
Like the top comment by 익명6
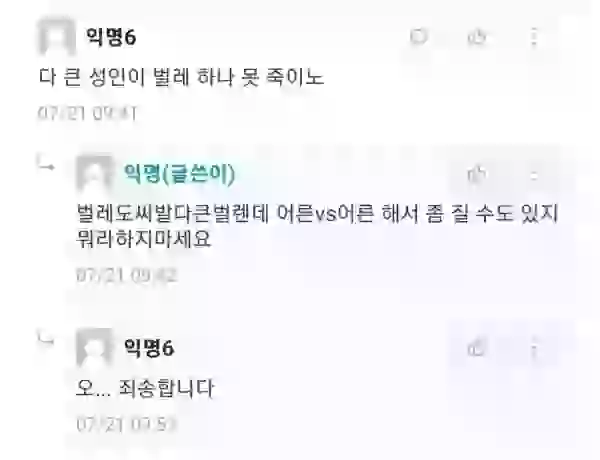[x=477, y=37]
